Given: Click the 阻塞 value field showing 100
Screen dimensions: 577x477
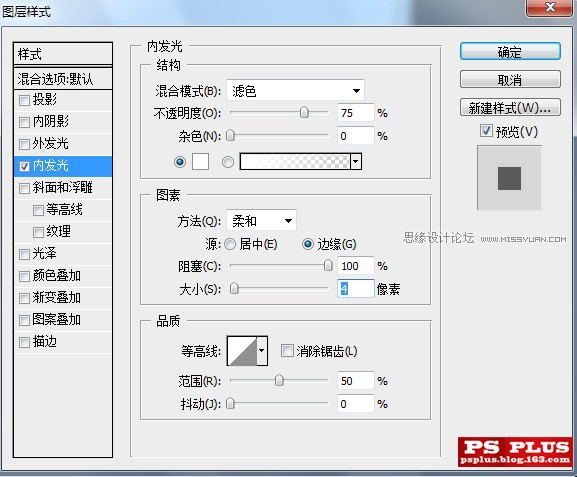Looking at the screenshot, I should pyautogui.click(x=355, y=266).
